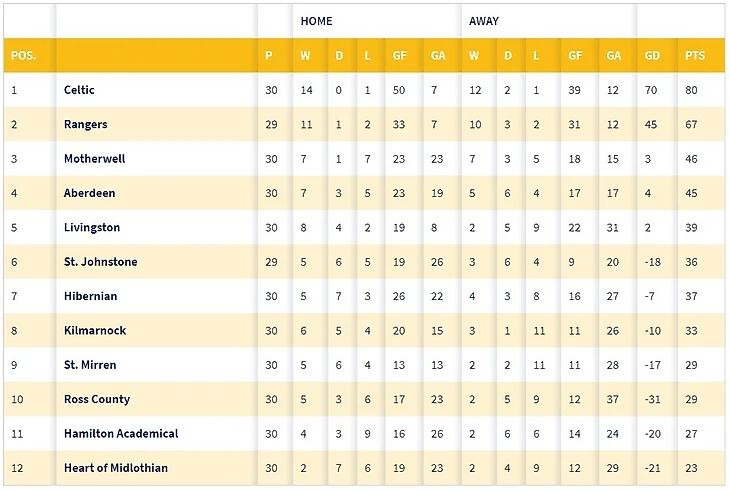The image size is (730, 491).
Task: Sort by the PTS column header
Action: (694, 56)
